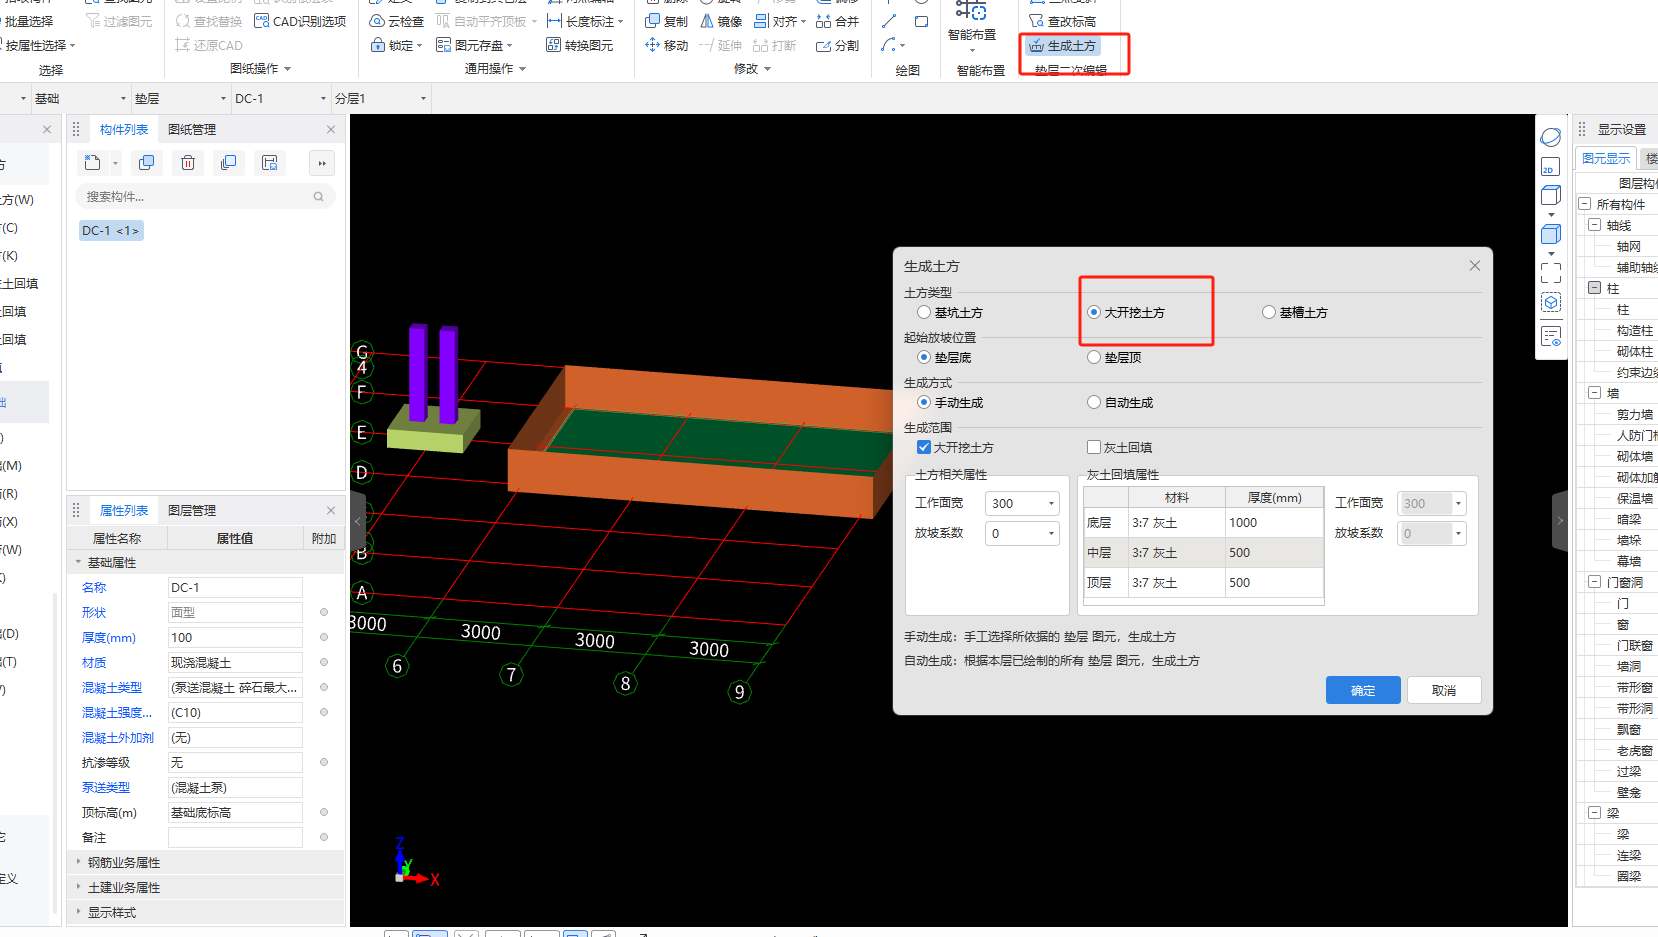Click the search magnifier icon in component search
The width and height of the screenshot is (1658, 937).
319,197
